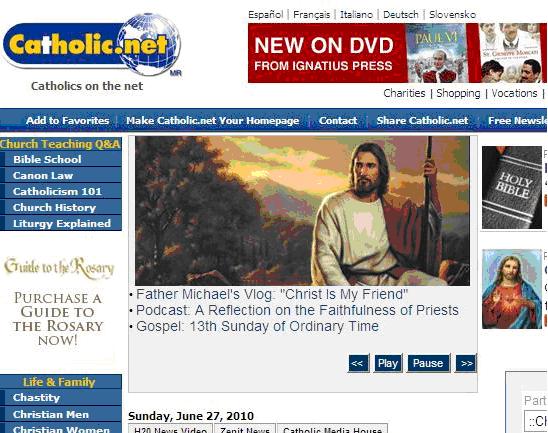Click the previous slide << button
Image resolution: width=548 pixels, height=433 pixels.
(358, 363)
